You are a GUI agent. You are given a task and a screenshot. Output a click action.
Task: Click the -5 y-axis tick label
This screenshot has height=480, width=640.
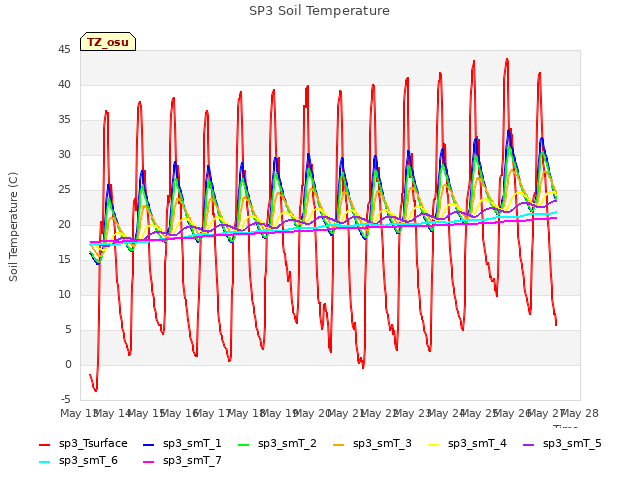(x=66, y=399)
